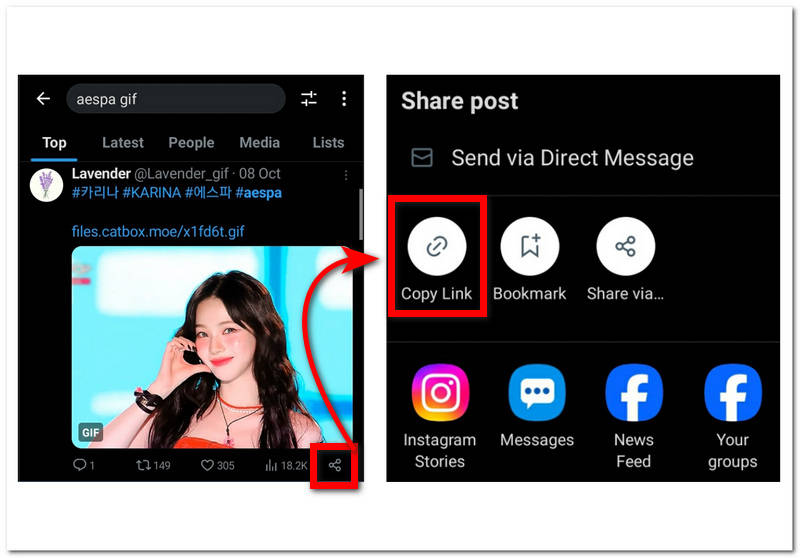Share to Facebook News Feed

pyautogui.click(x=634, y=393)
